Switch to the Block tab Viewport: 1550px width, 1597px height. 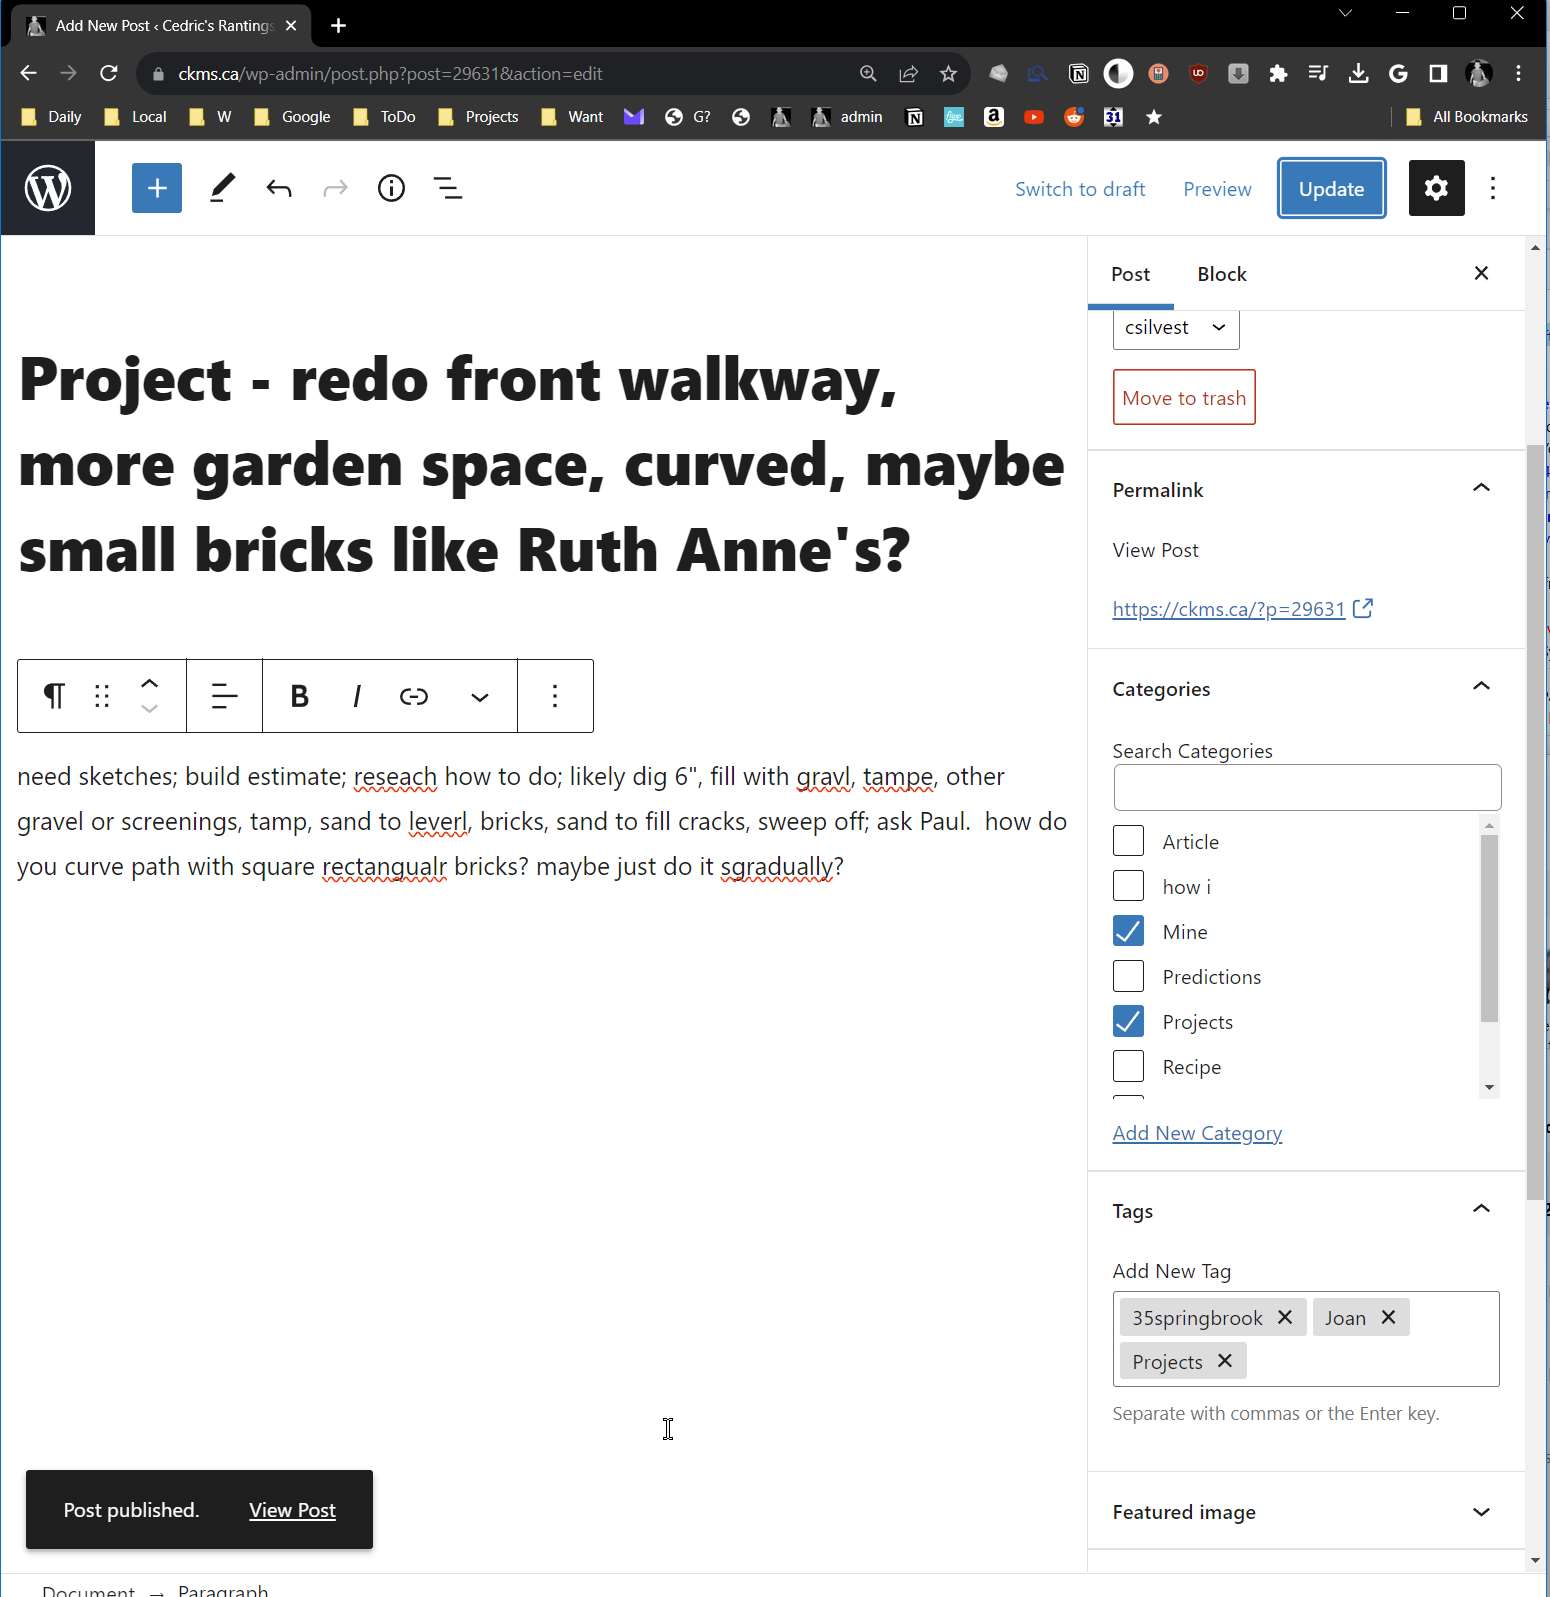(1221, 274)
